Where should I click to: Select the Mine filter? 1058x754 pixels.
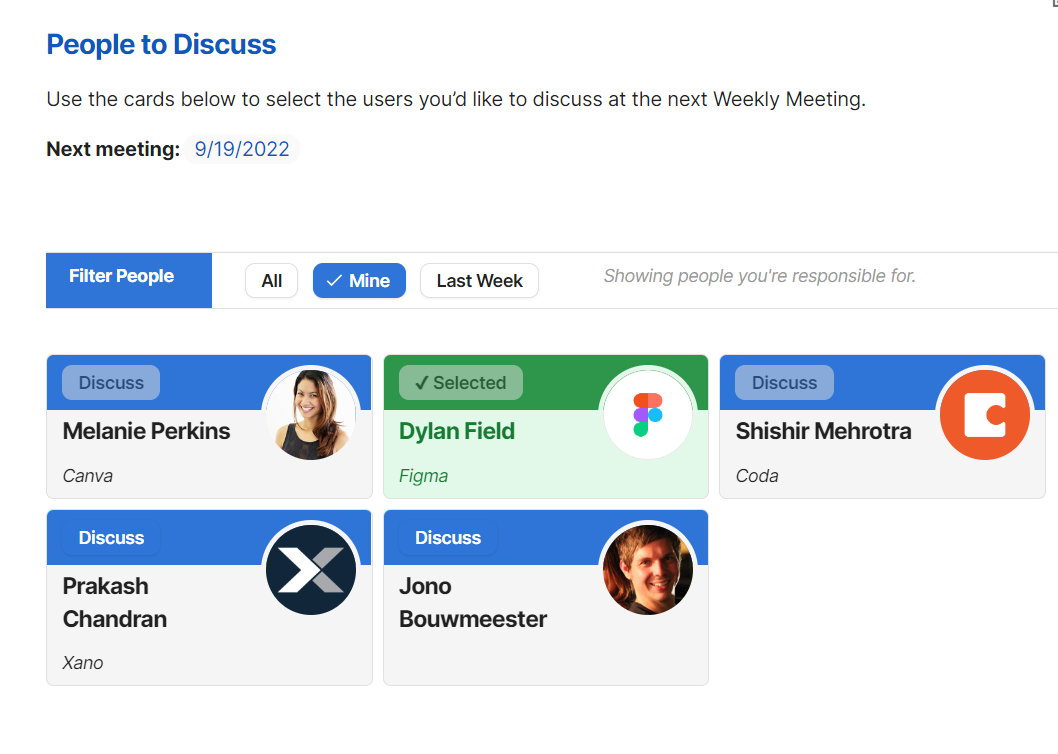coord(359,281)
